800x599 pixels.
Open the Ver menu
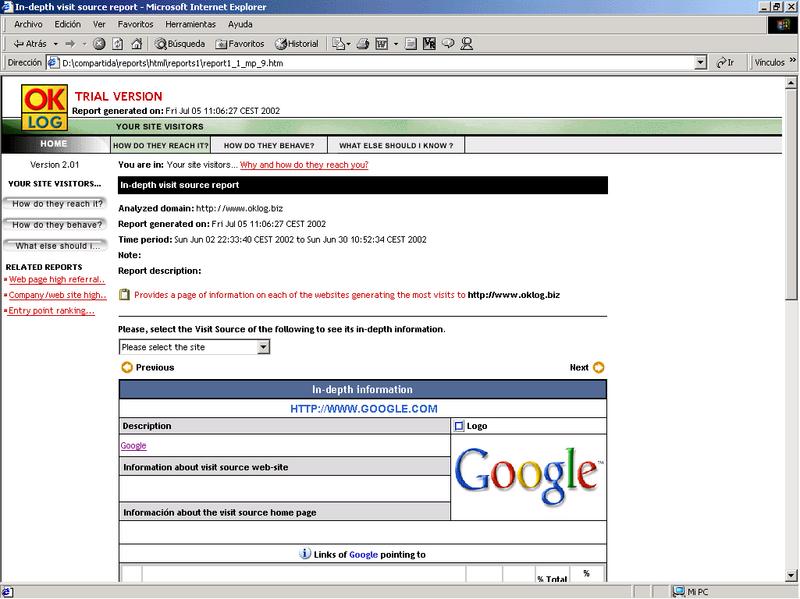[99, 24]
